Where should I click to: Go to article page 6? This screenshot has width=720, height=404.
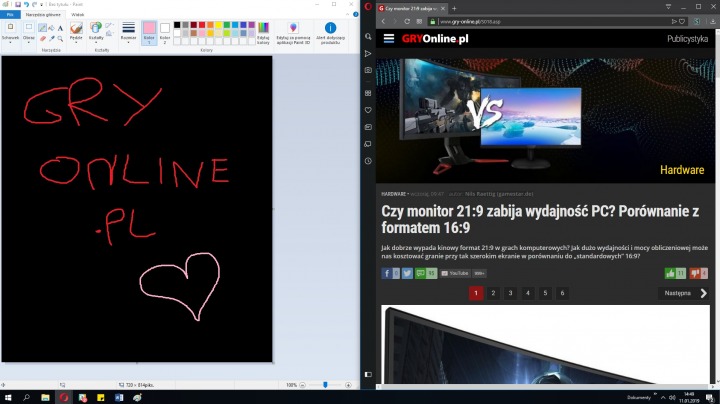click(562, 293)
